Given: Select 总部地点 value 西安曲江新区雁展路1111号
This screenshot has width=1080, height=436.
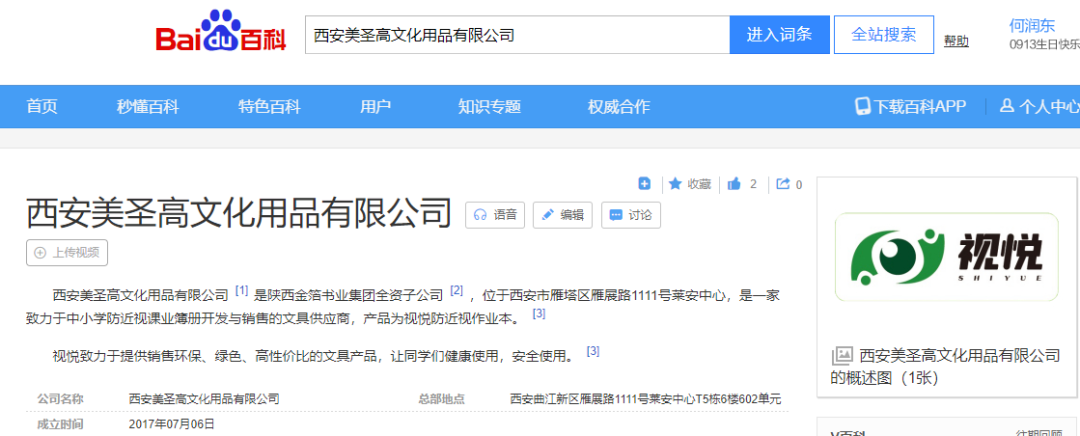Looking at the screenshot, I should pyautogui.click(x=645, y=399).
